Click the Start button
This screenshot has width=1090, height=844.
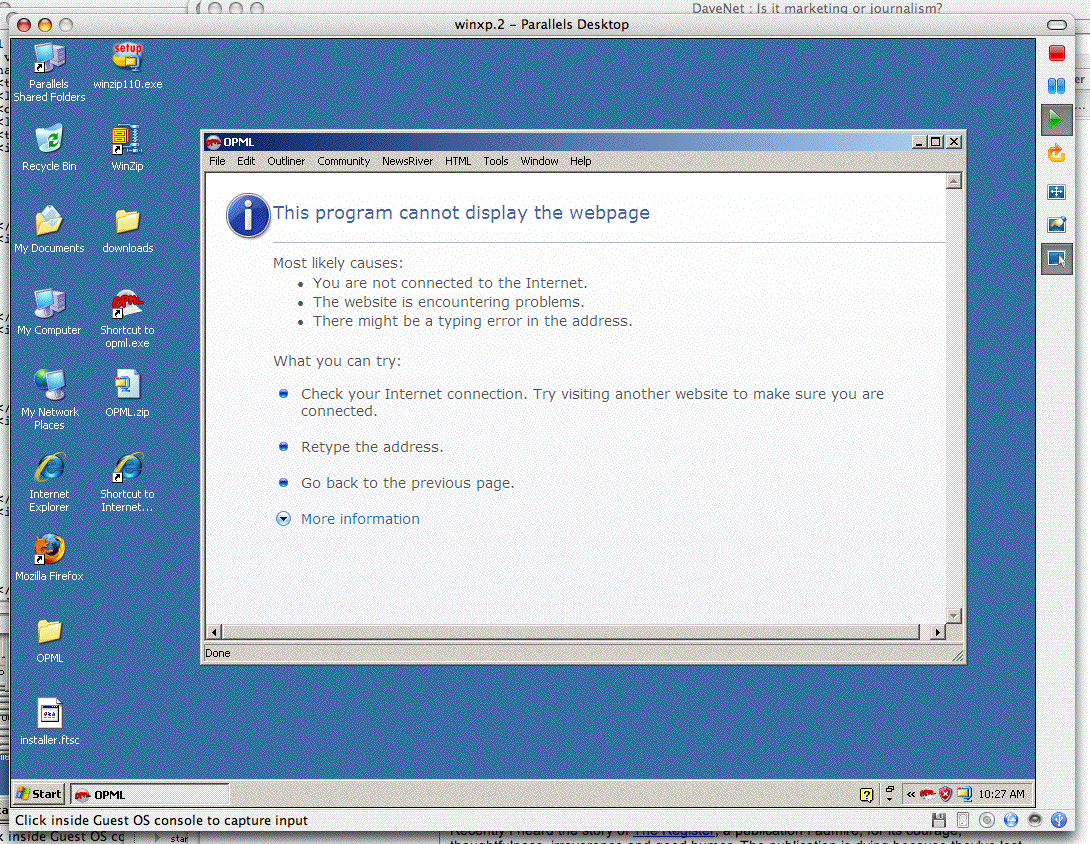38,794
